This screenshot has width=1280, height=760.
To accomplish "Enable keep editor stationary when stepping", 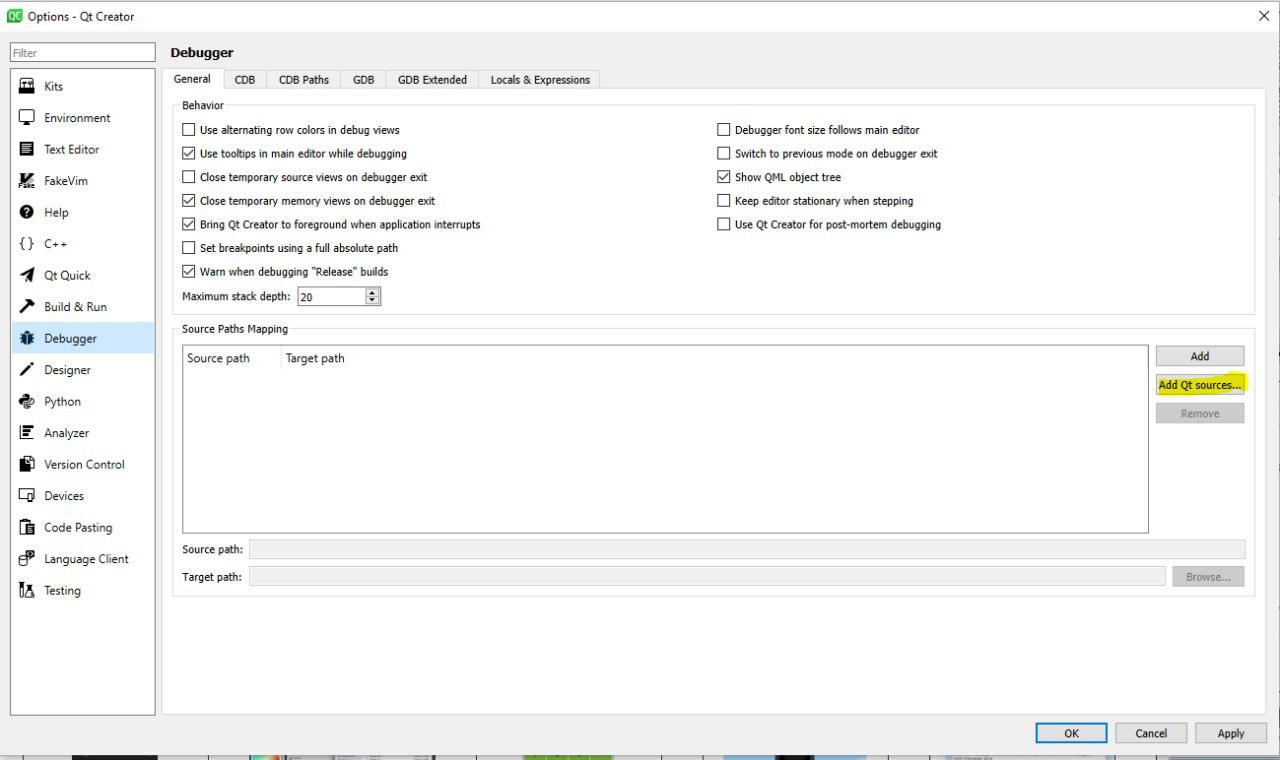I will (724, 201).
